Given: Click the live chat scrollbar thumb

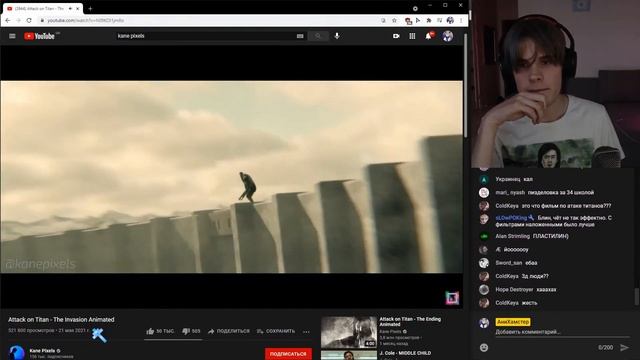Looking at the screenshot, I should pos(636,297).
